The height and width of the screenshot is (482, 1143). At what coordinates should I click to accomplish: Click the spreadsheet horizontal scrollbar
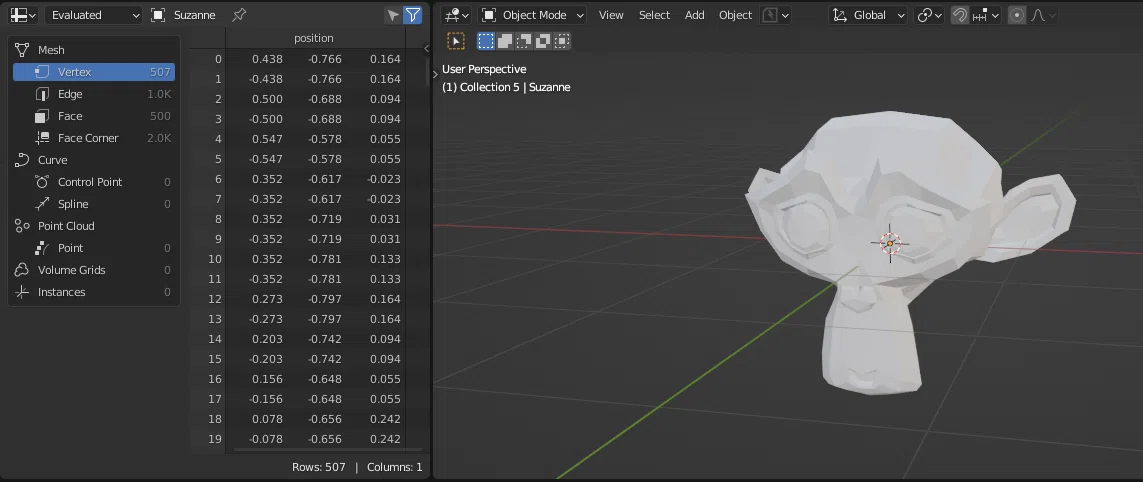[327, 449]
